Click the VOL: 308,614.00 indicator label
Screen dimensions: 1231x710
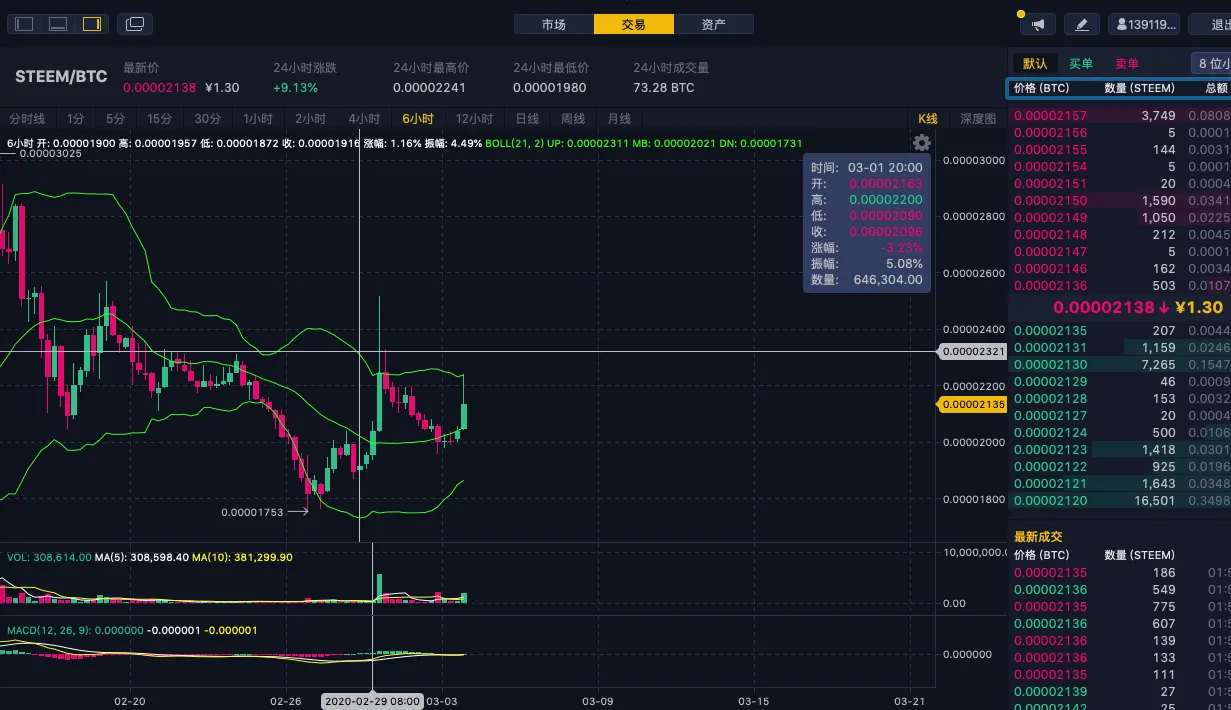tap(49, 557)
